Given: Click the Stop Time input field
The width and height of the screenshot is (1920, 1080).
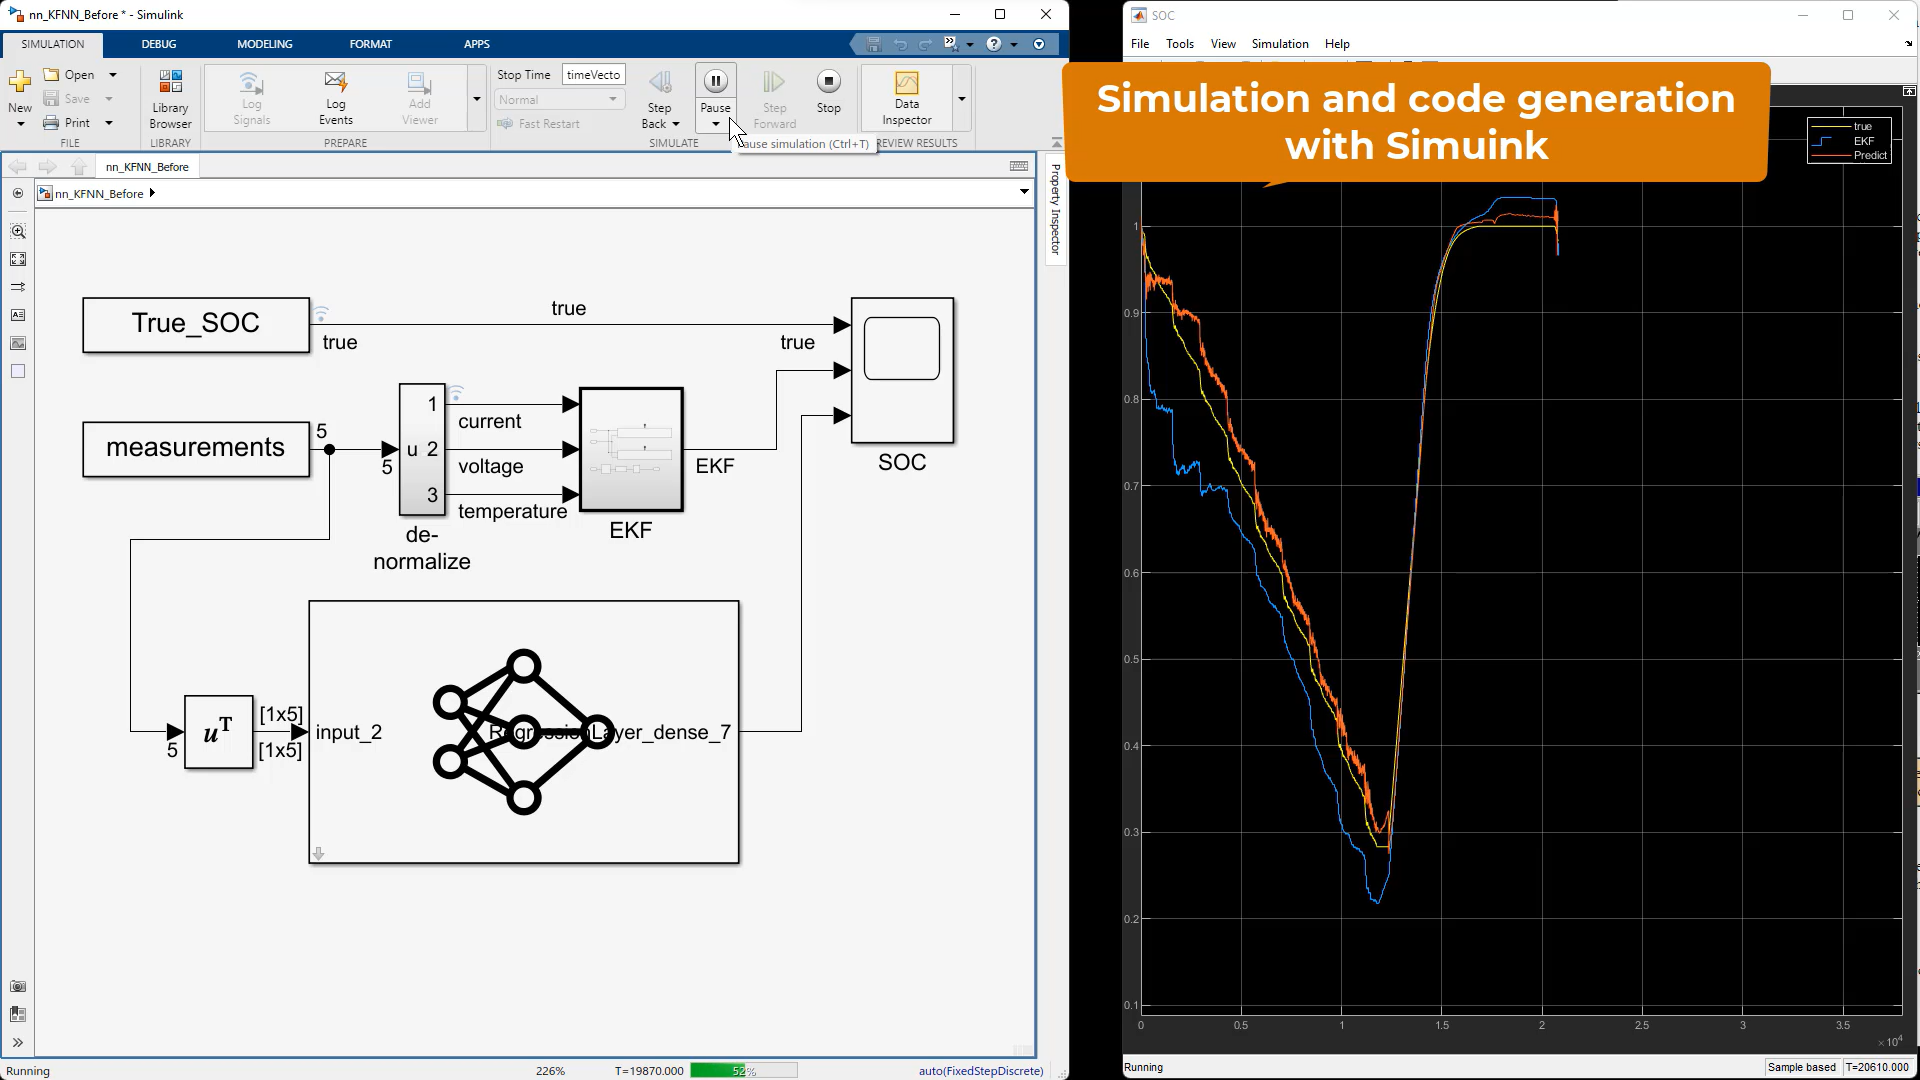Looking at the screenshot, I should point(593,75).
